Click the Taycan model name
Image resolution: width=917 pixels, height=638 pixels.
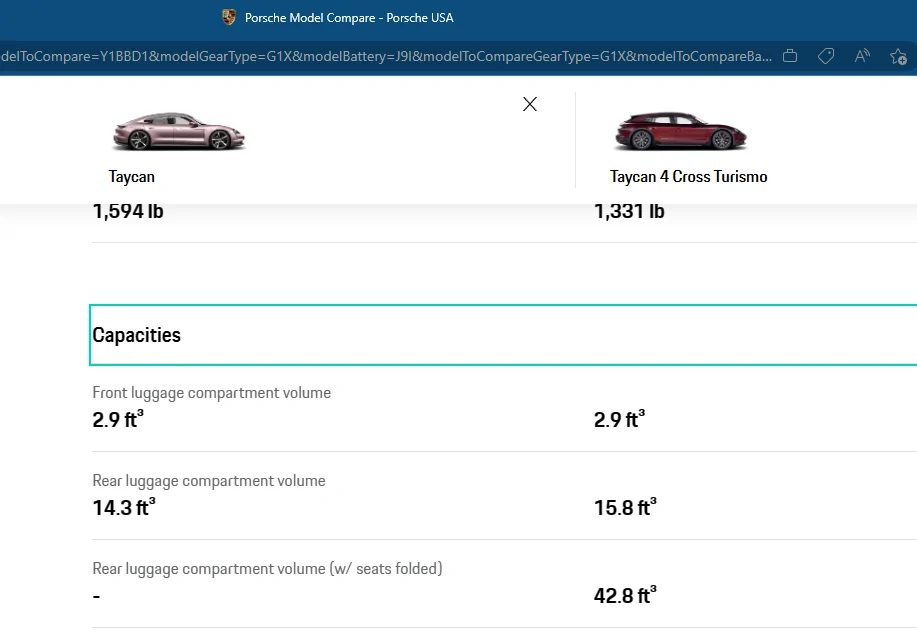(132, 177)
